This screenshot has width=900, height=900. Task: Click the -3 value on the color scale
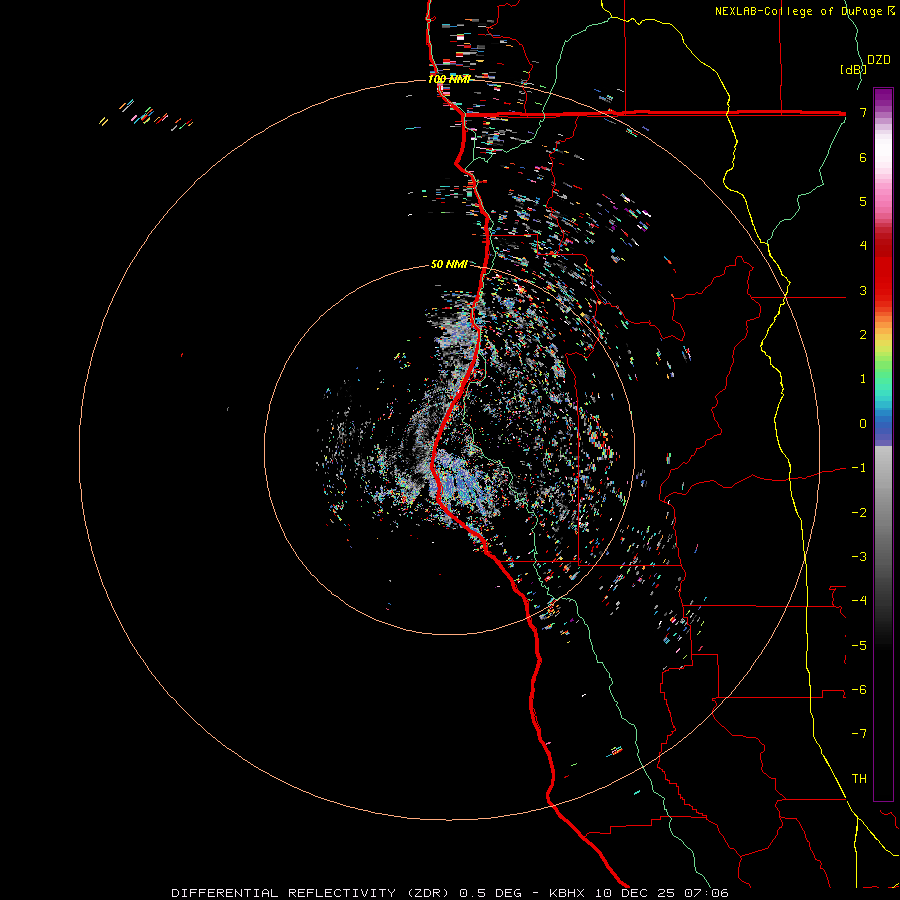pyautogui.click(x=859, y=557)
